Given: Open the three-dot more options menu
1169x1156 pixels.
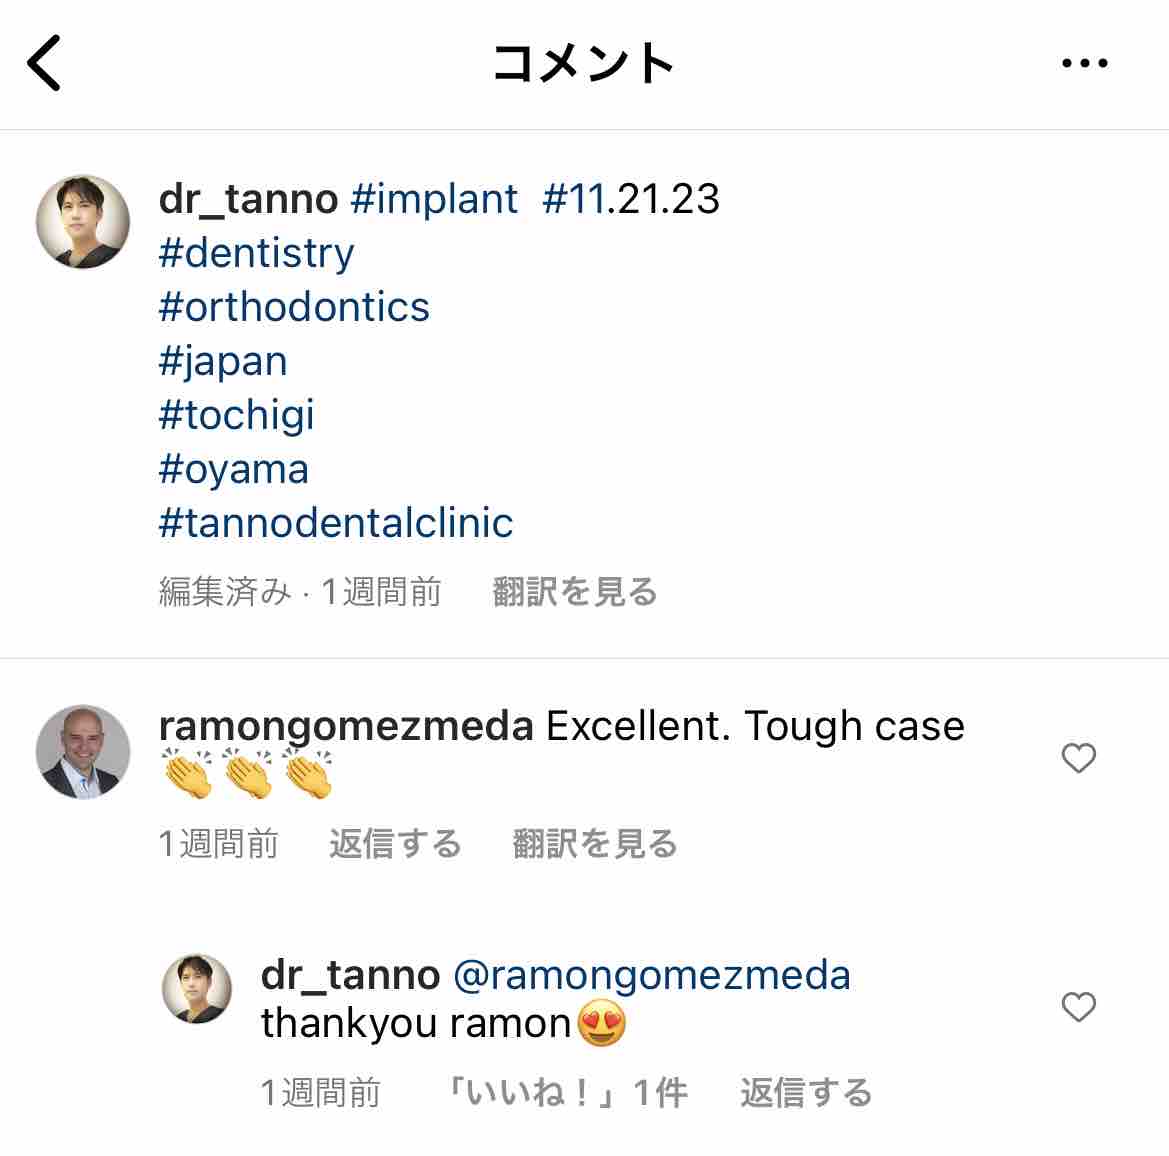Looking at the screenshot, I should click(1085, 63).
